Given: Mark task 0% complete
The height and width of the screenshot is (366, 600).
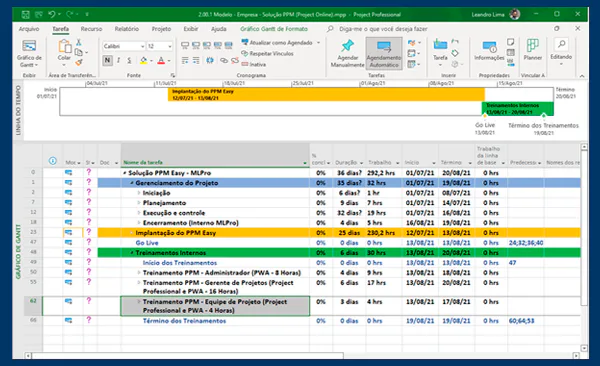Looking at the screenshot, I should pos(185,46).
